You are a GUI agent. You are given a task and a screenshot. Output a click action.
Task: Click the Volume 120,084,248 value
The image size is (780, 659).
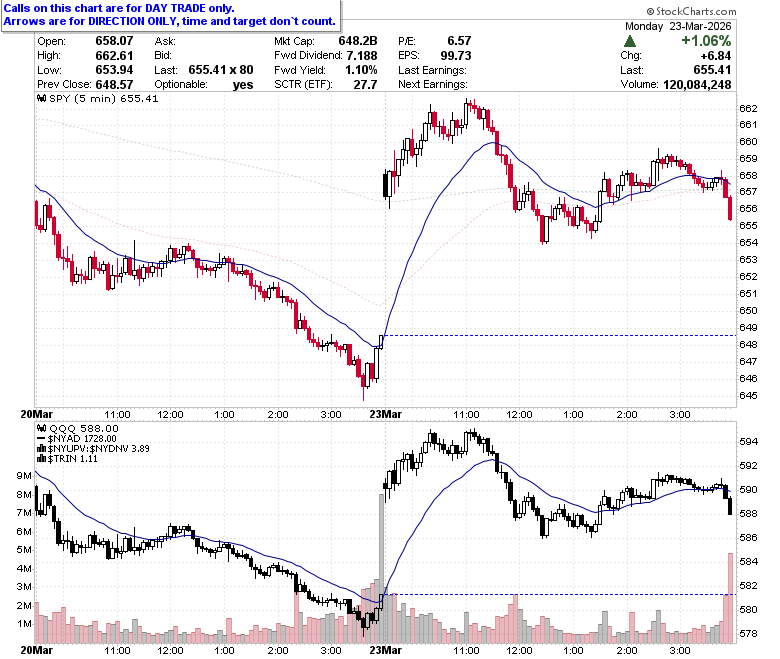(x=697, y=85)
